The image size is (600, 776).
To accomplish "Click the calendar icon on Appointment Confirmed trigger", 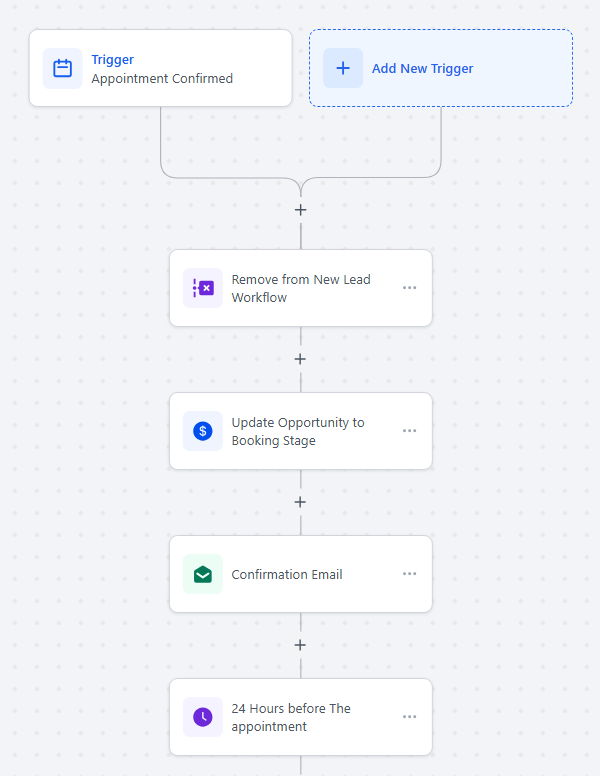I will (x=62, y=68).
